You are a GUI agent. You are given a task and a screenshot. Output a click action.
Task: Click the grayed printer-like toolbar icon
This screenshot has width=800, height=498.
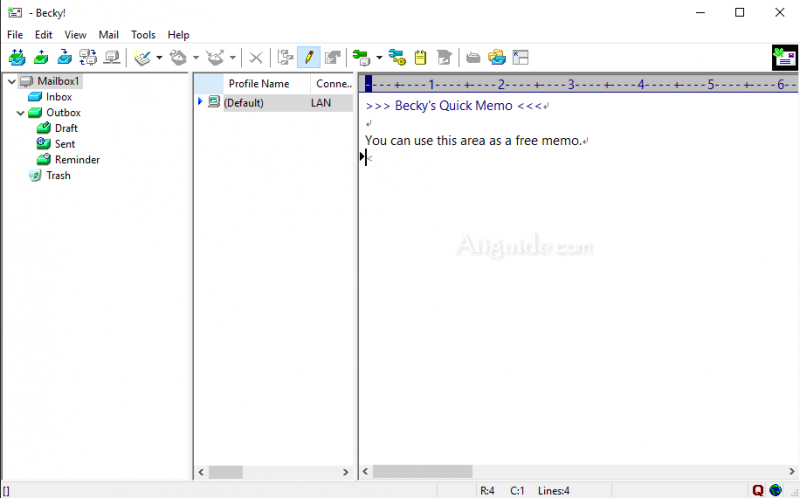click(473, 57)
